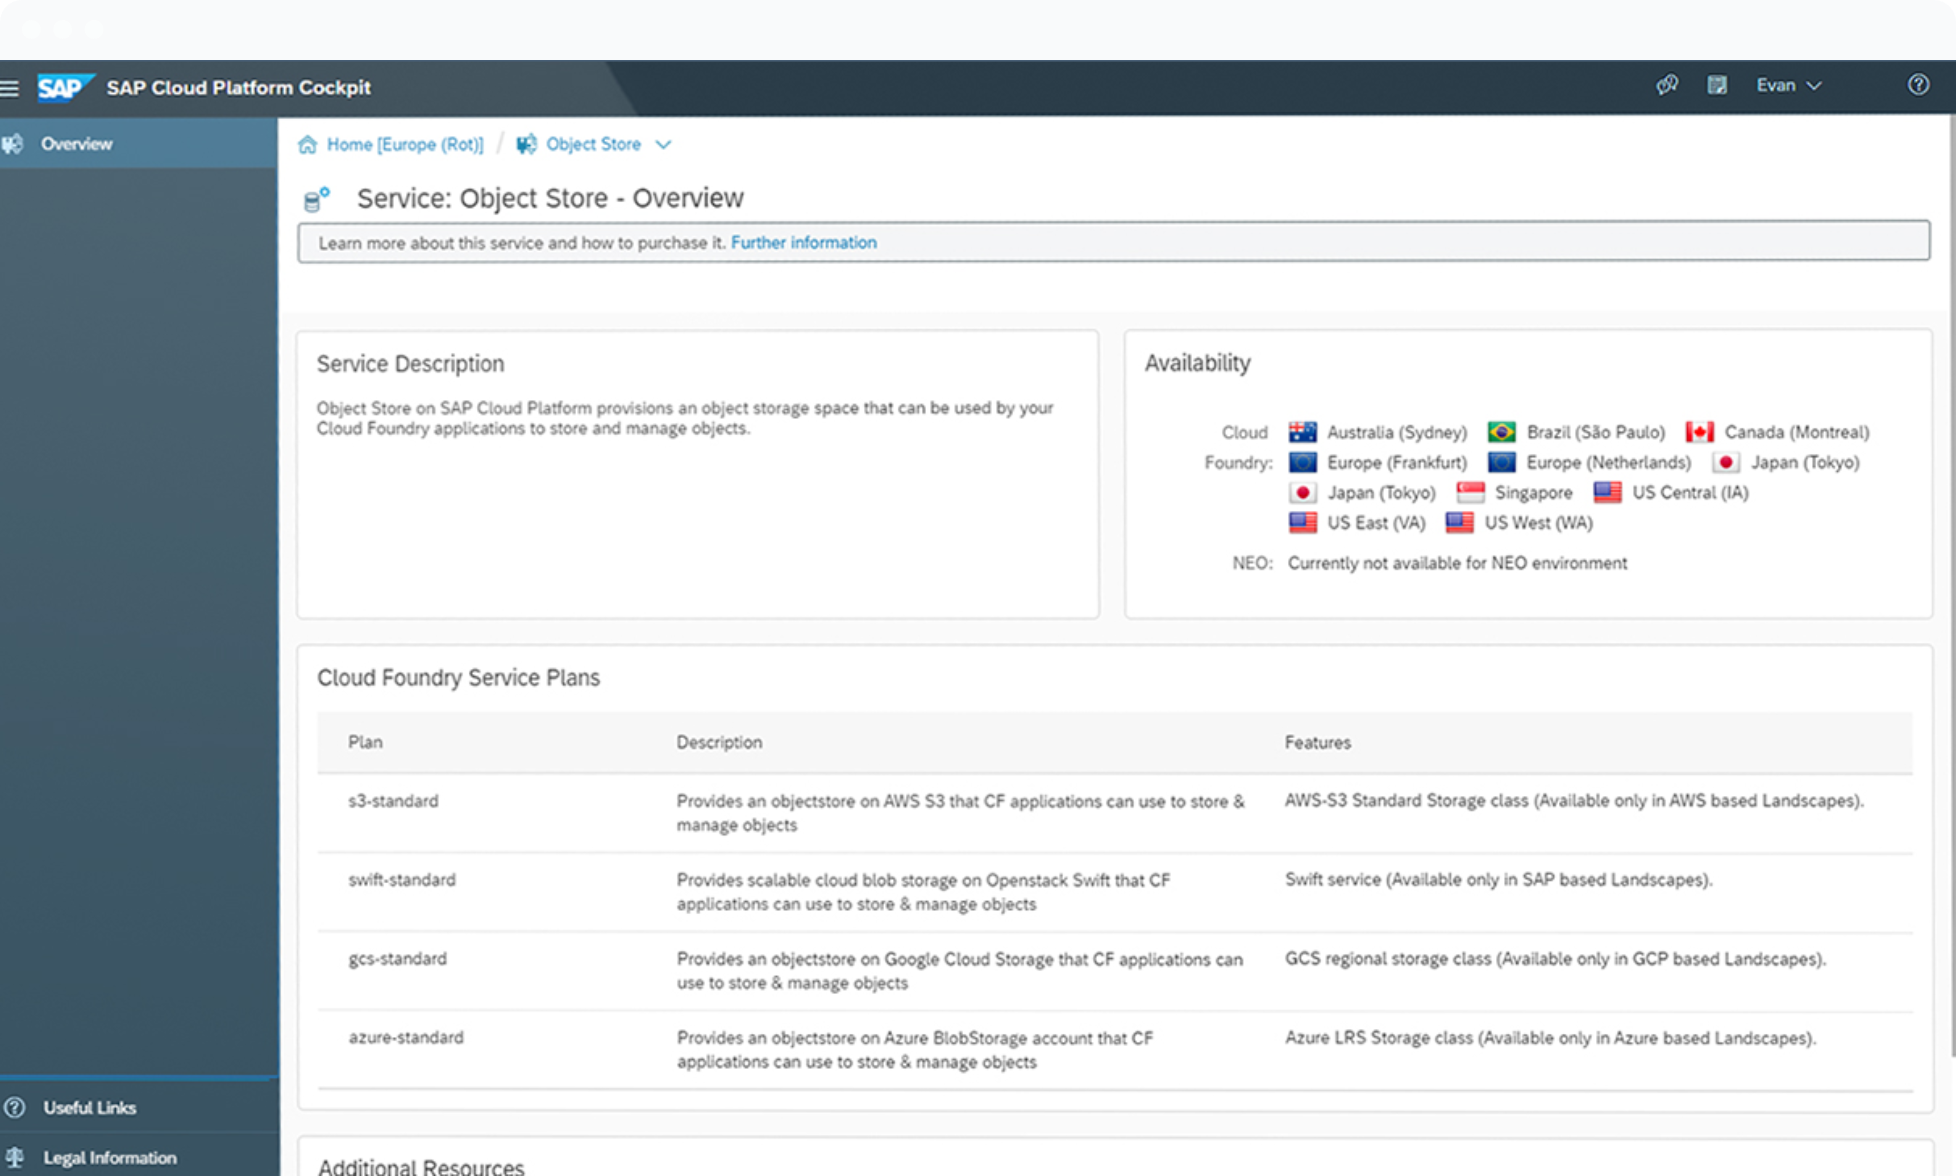1956x1176 pixels.
Task: Open the Help question mark icon
Action: [1918, 85]
